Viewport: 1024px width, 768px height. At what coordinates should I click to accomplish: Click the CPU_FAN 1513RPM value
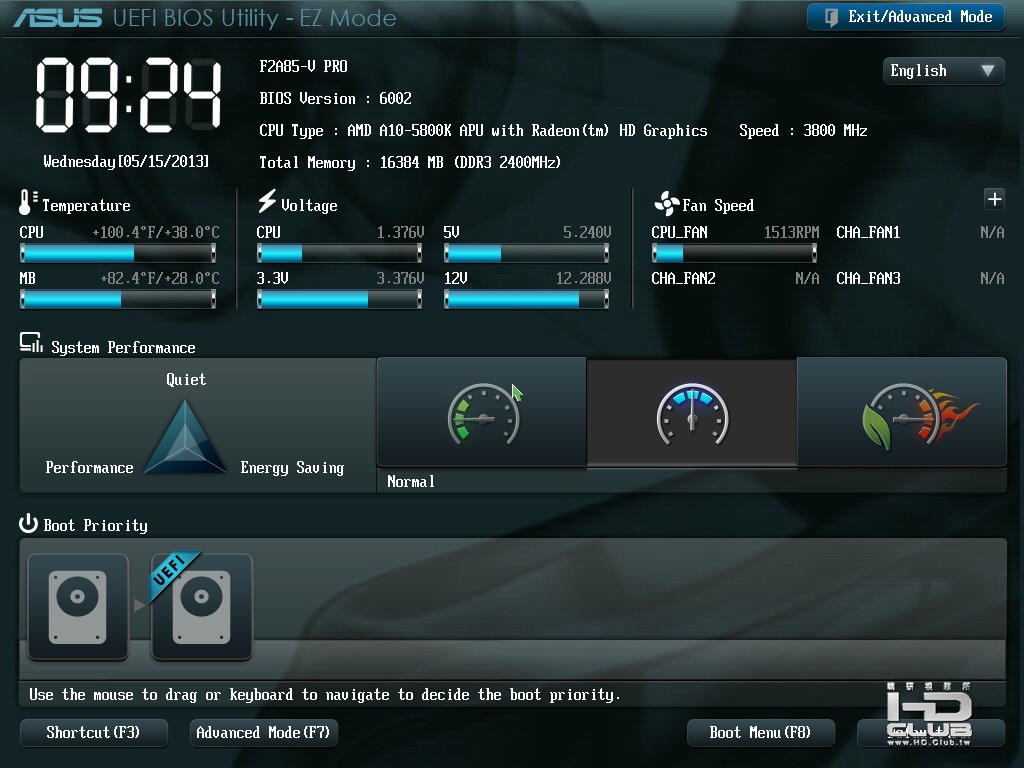(792, 232)
